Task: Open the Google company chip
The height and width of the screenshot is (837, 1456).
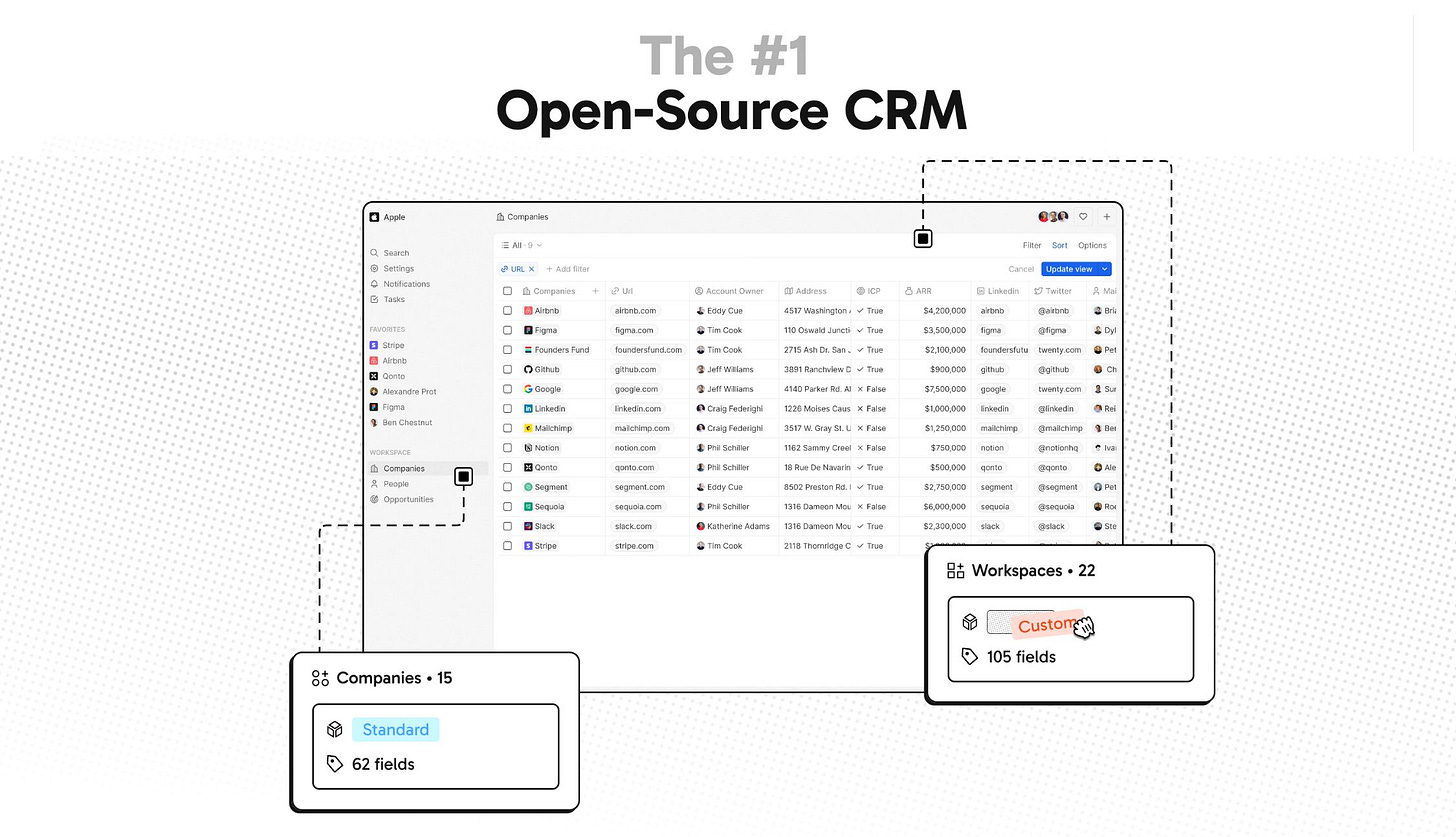Action: (543, 389)
